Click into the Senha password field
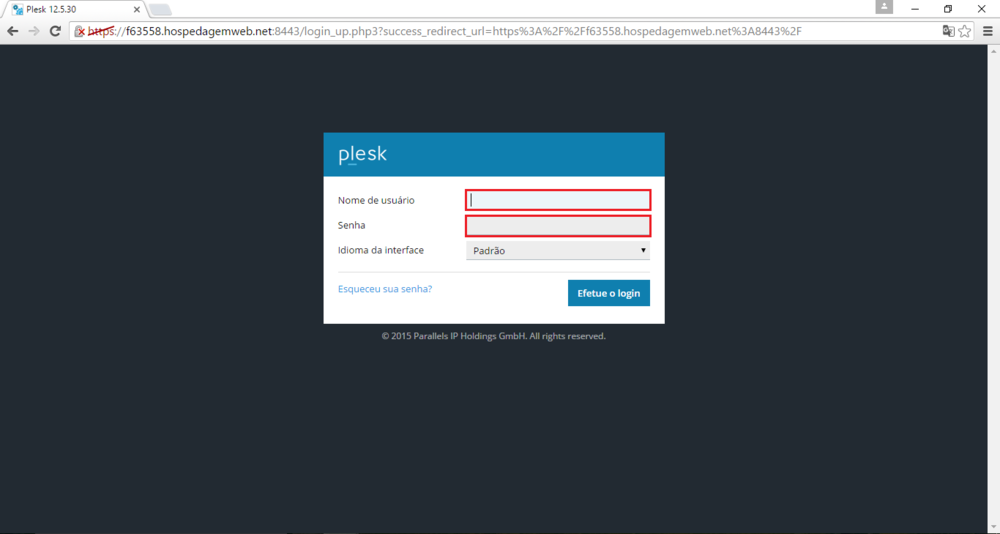The height and width of the screenshot is (534, 1000). click(x=558, y=226)
